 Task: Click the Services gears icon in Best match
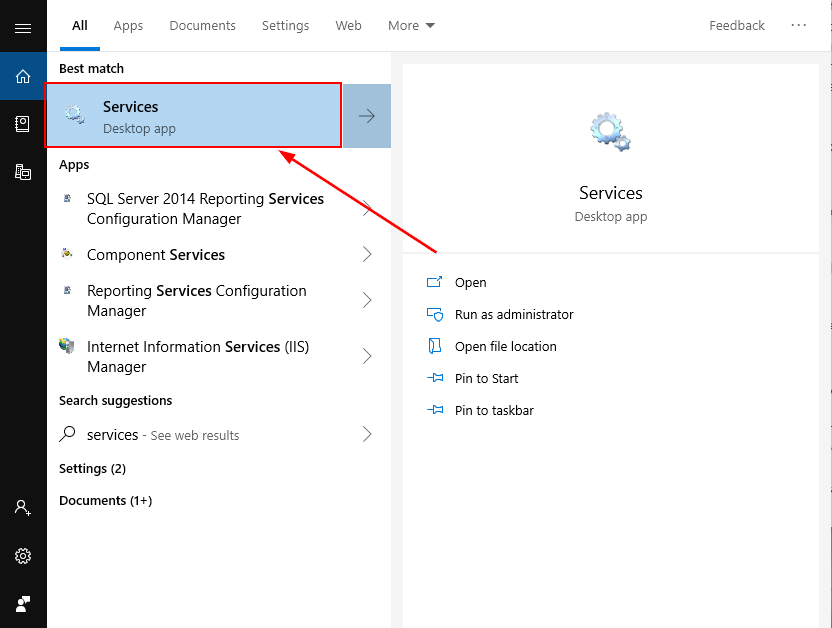click(x=75, y=115)
